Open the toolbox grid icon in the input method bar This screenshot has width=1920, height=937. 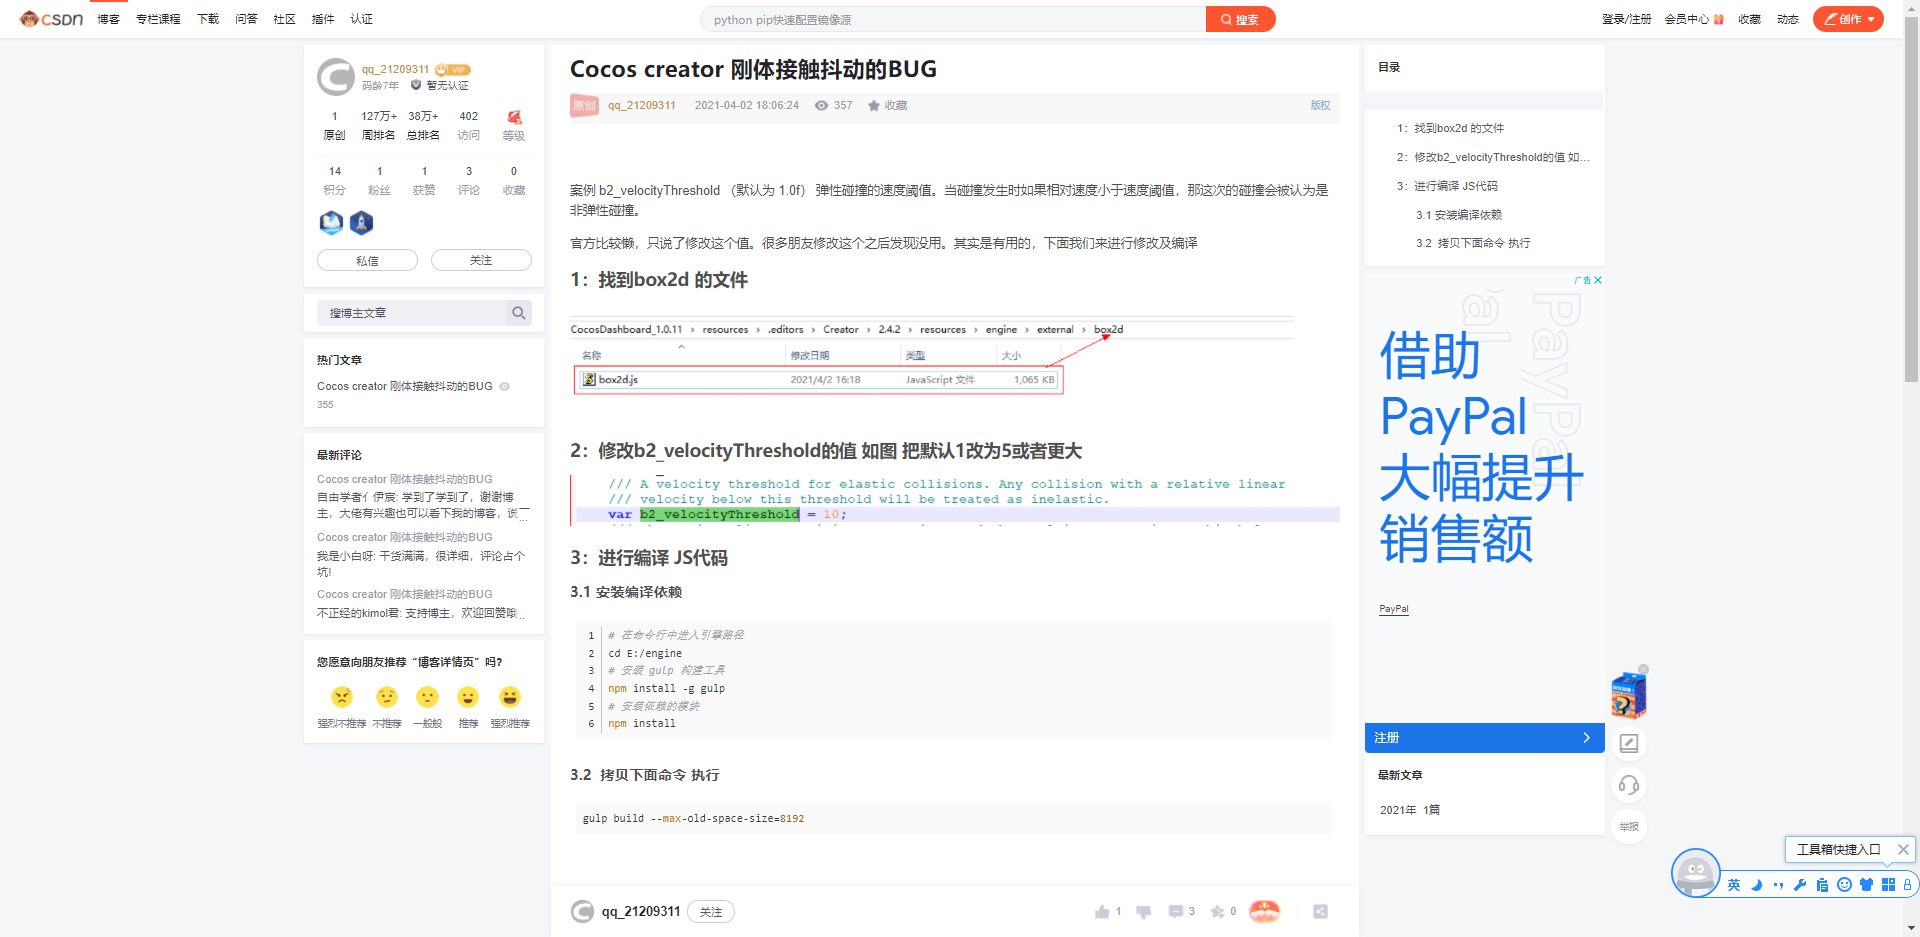[1888, 885]
